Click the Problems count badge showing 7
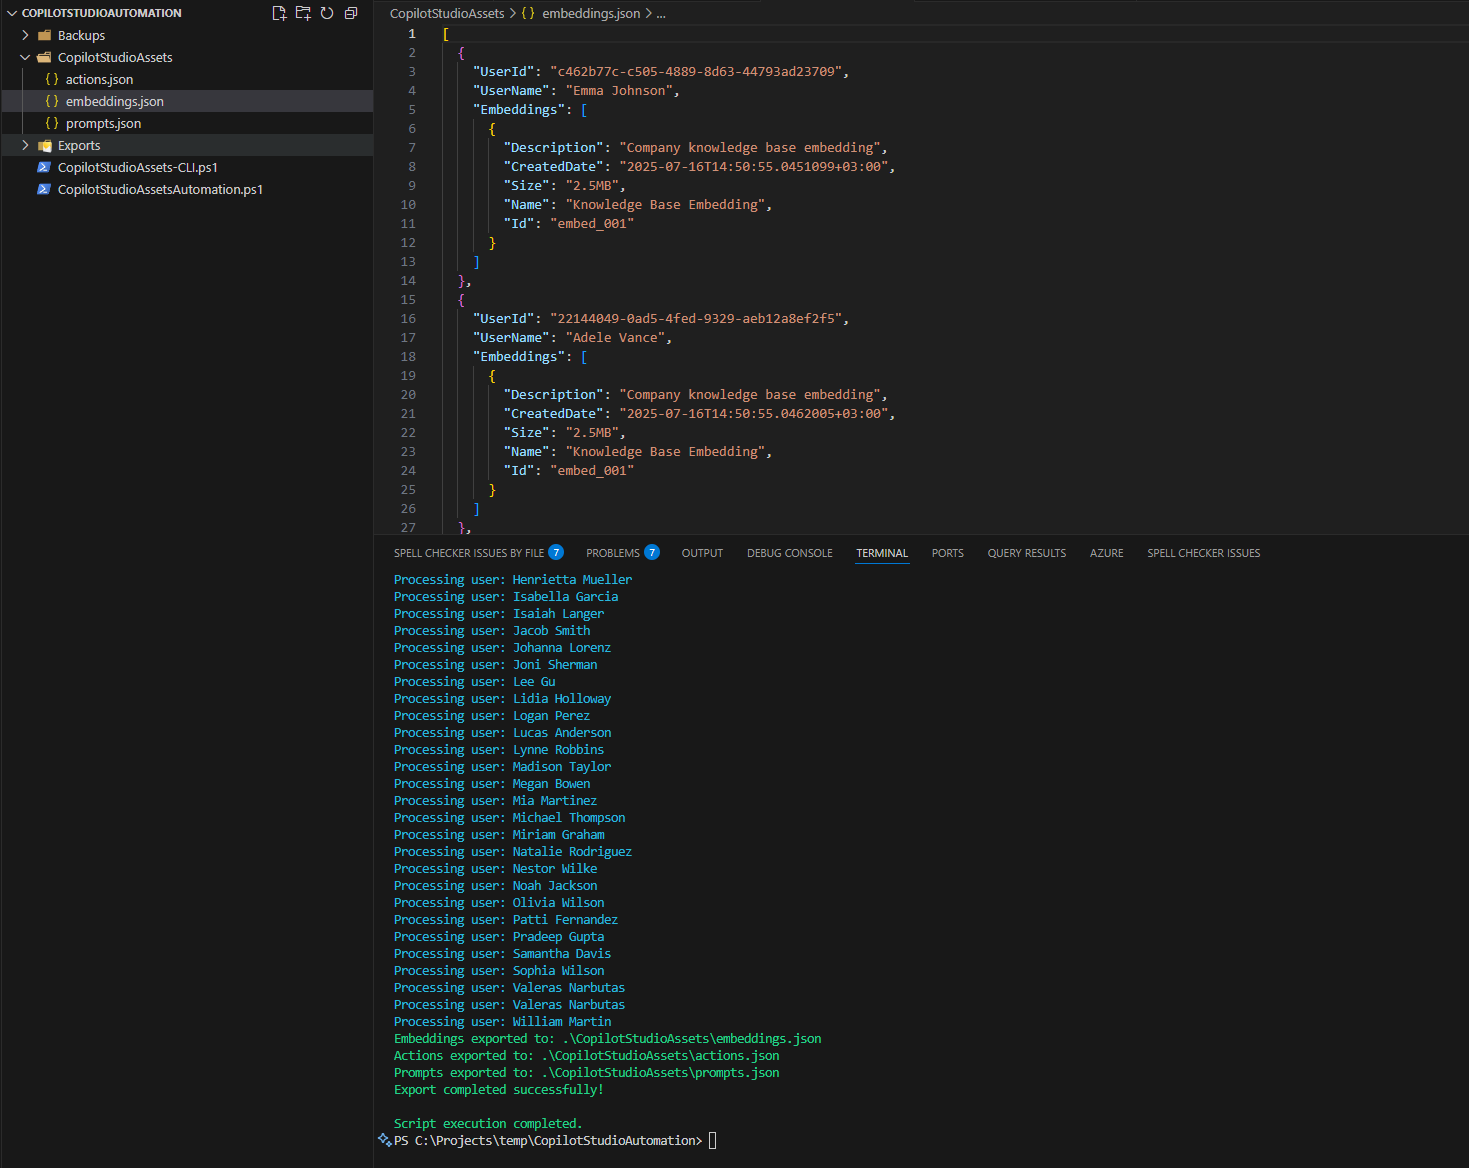 click(x=652, y=552)
